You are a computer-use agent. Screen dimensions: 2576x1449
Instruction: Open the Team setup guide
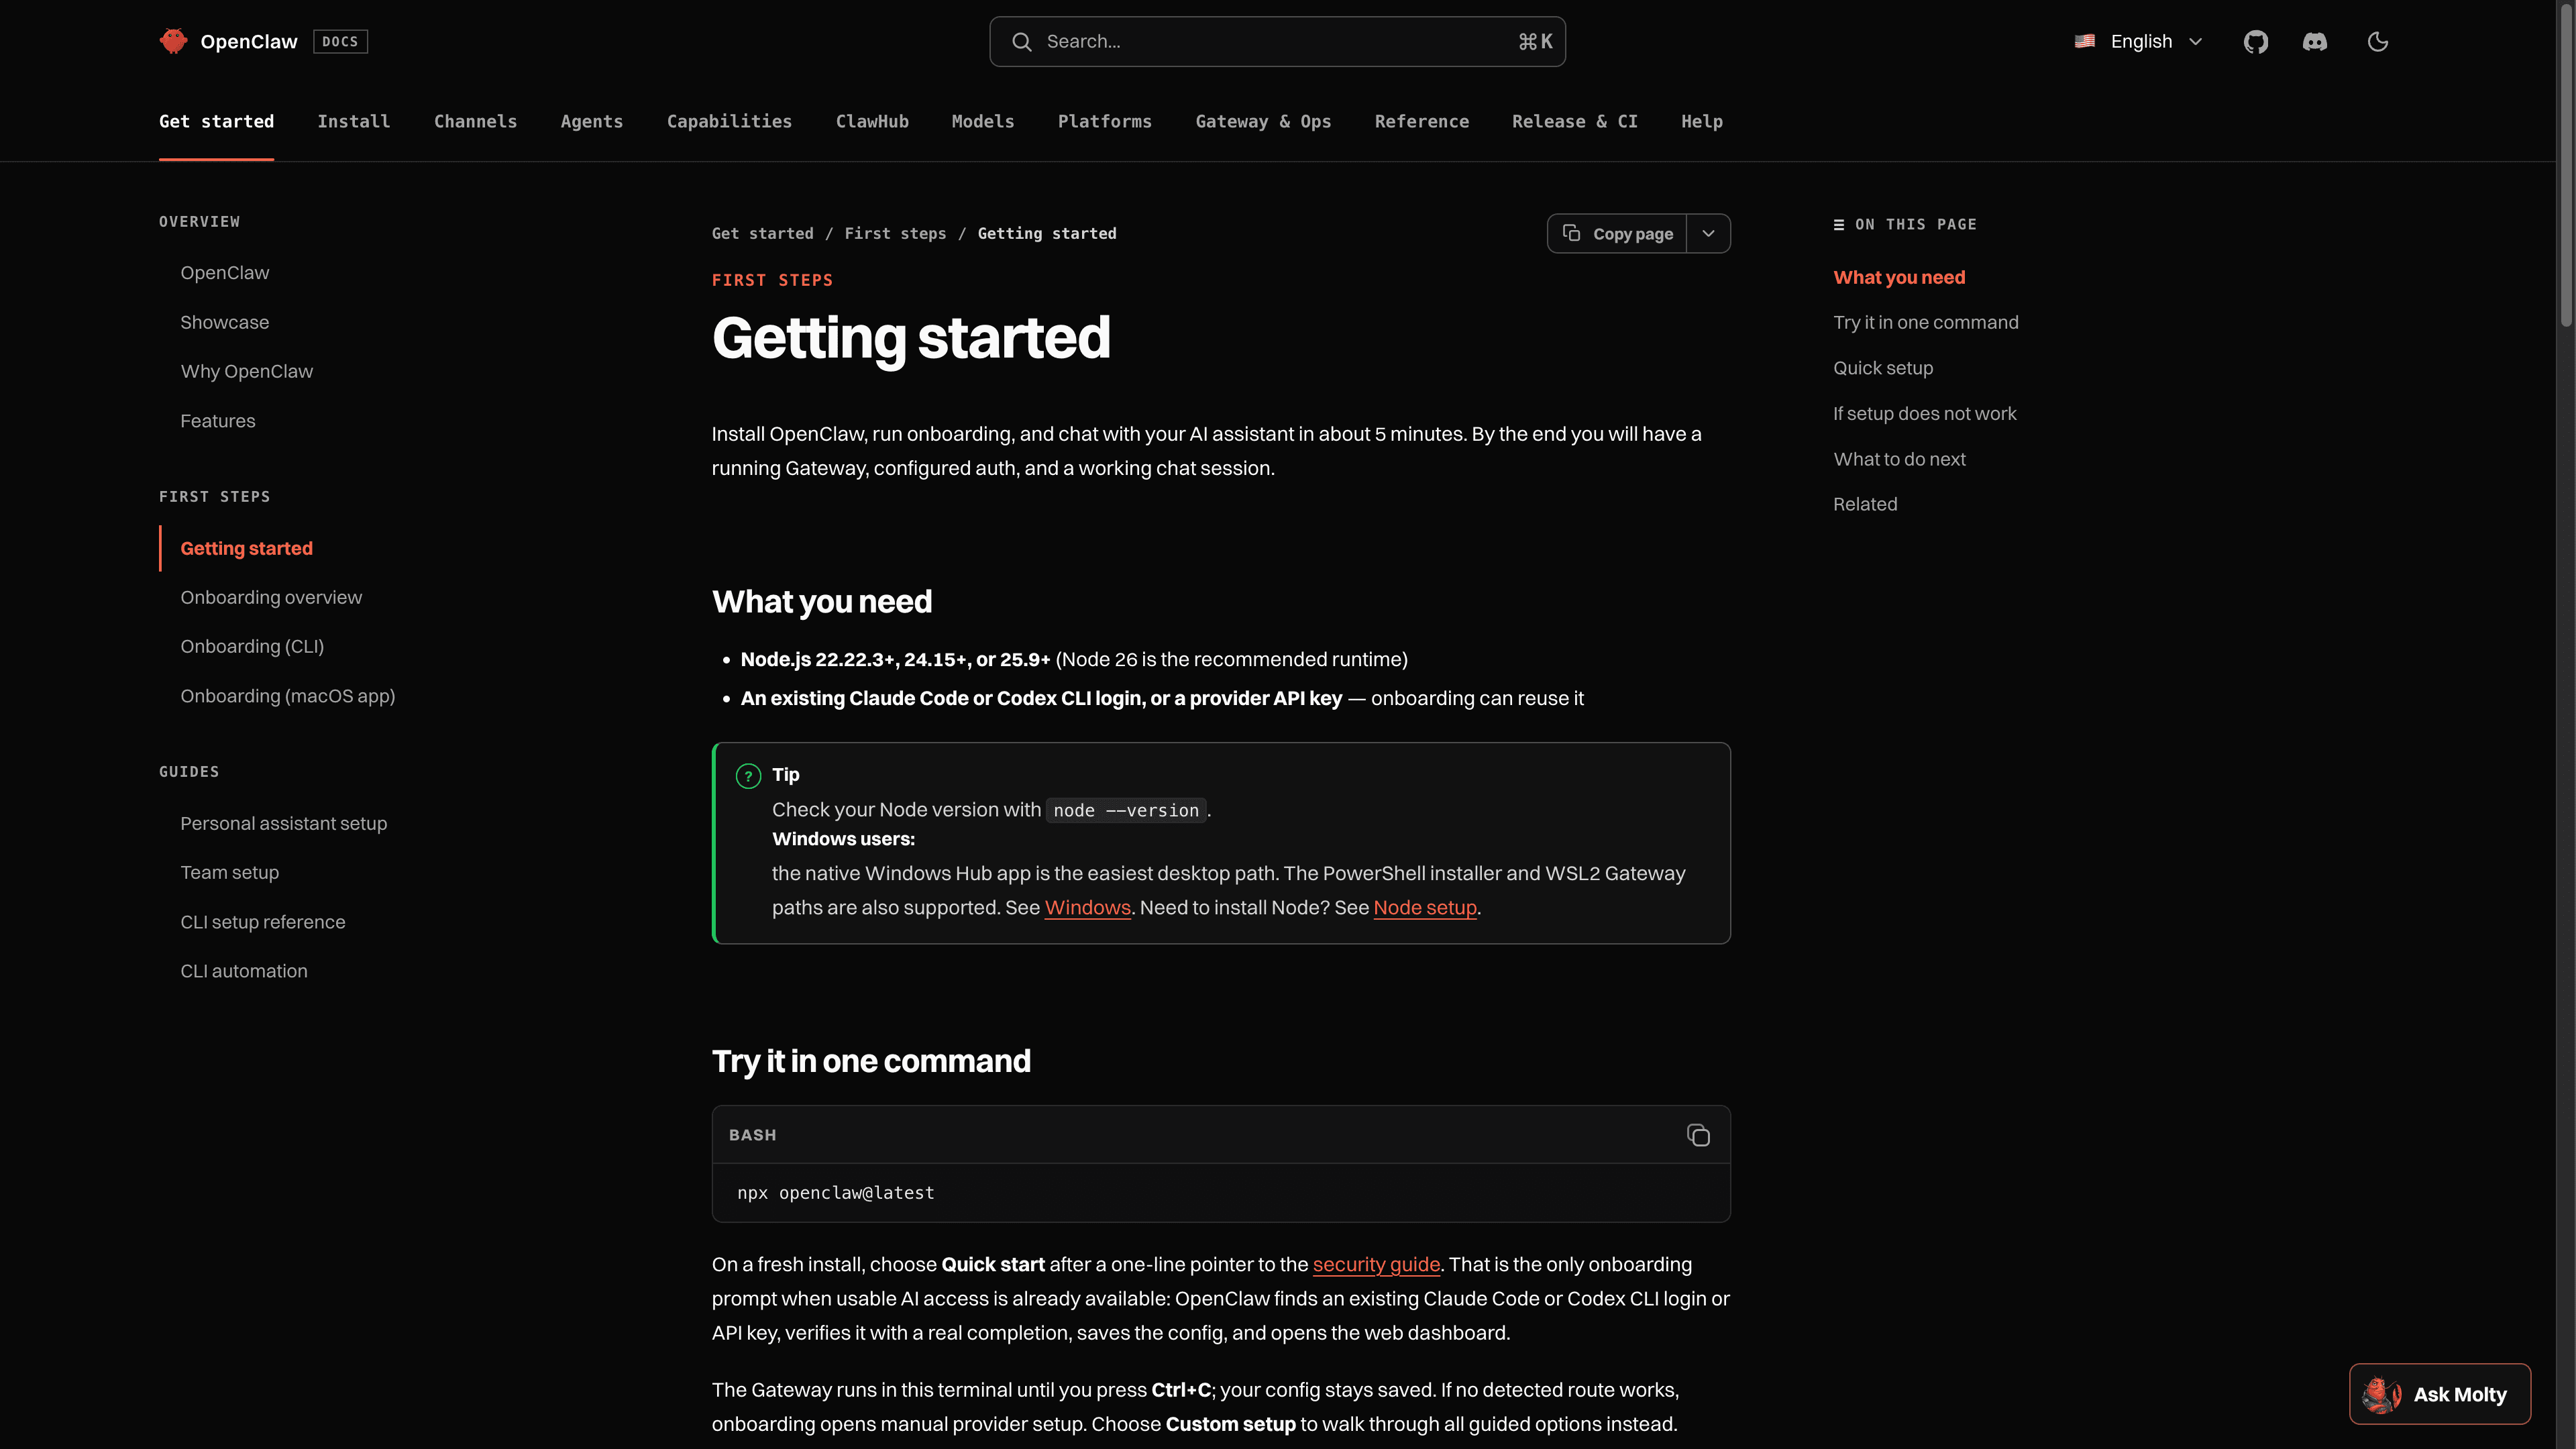229,872
